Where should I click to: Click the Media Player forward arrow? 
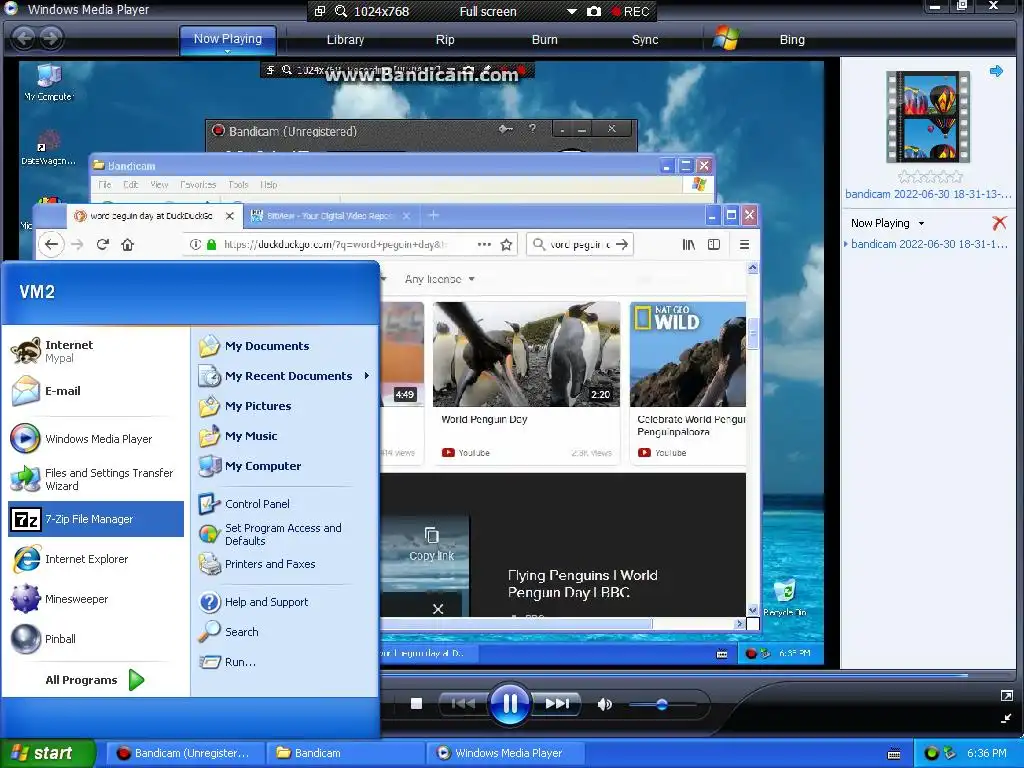click(x=51, y=38)
